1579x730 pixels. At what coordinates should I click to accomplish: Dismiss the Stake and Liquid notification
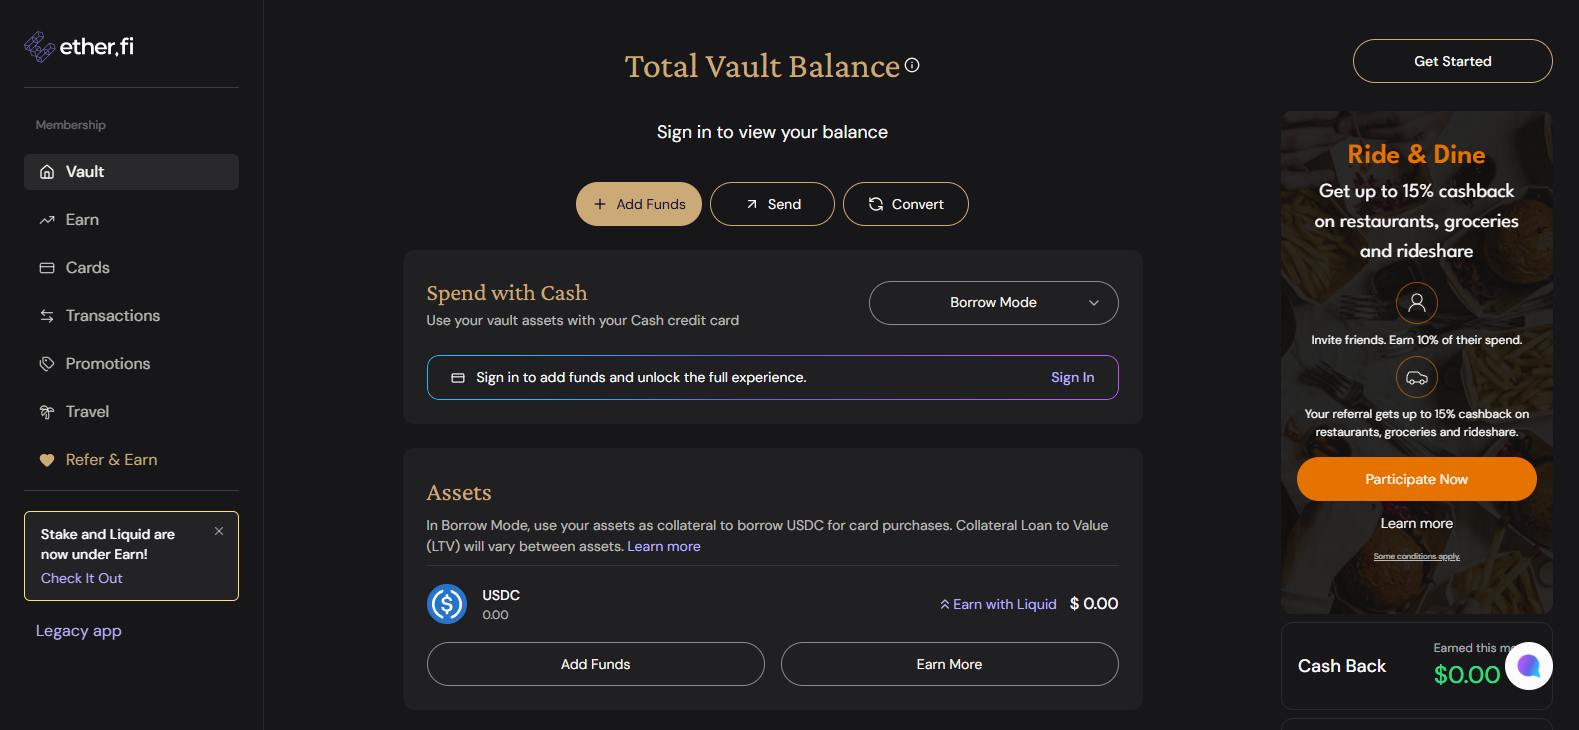pyautogui.click(x=219, y=531)
